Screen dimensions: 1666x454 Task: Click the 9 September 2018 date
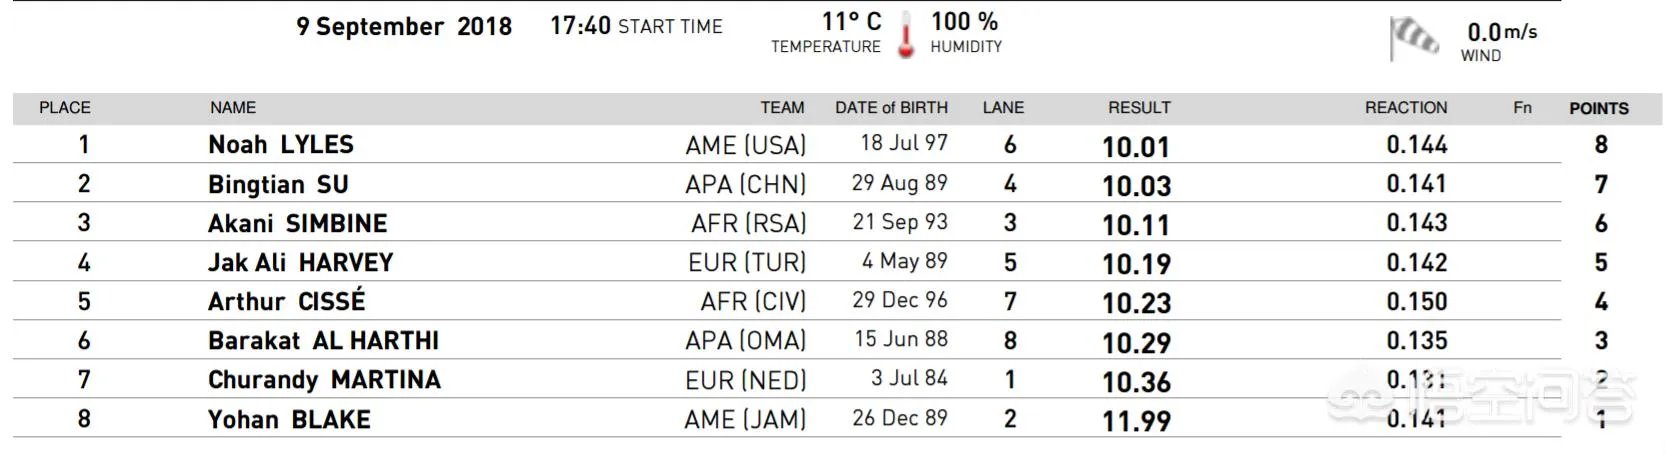tap(404, 27)
